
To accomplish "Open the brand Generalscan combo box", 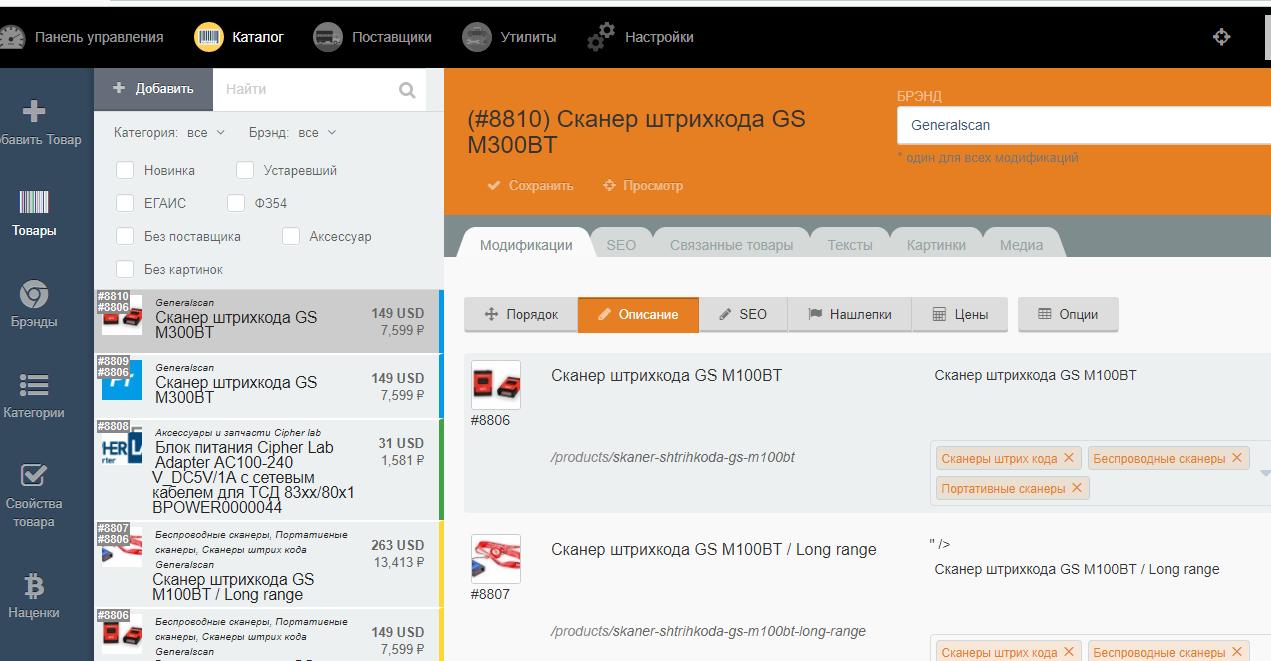I will (1084, 125).
